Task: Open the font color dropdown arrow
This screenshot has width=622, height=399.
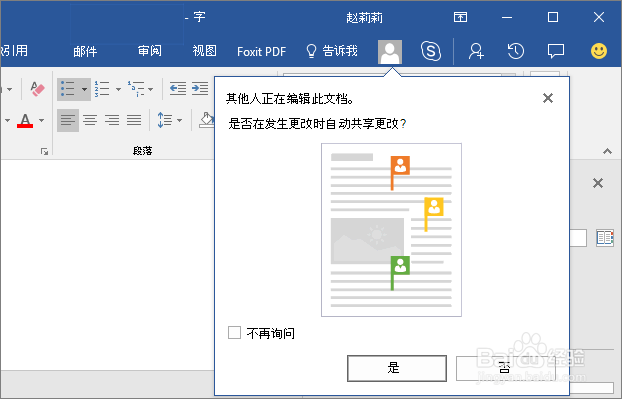Action: point(42,120)
